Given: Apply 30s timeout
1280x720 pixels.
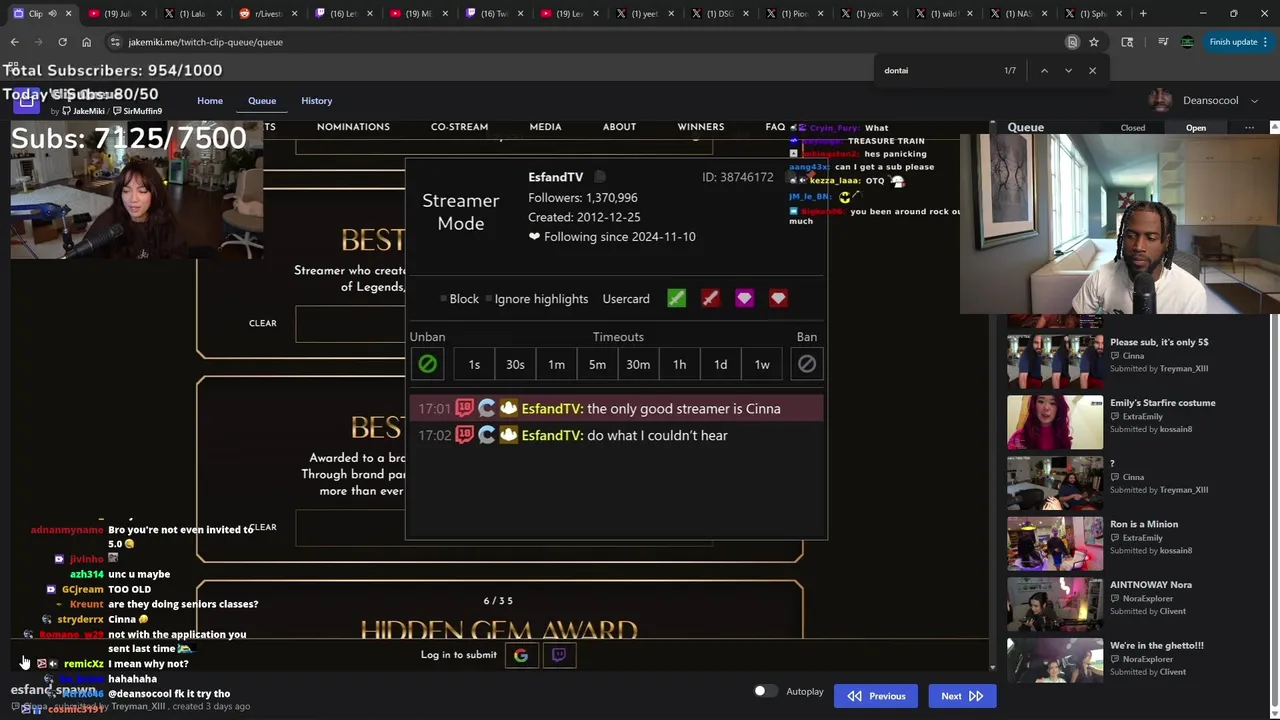Looking at the screenshot, I should pyautogui.click(x=515, y=365).
